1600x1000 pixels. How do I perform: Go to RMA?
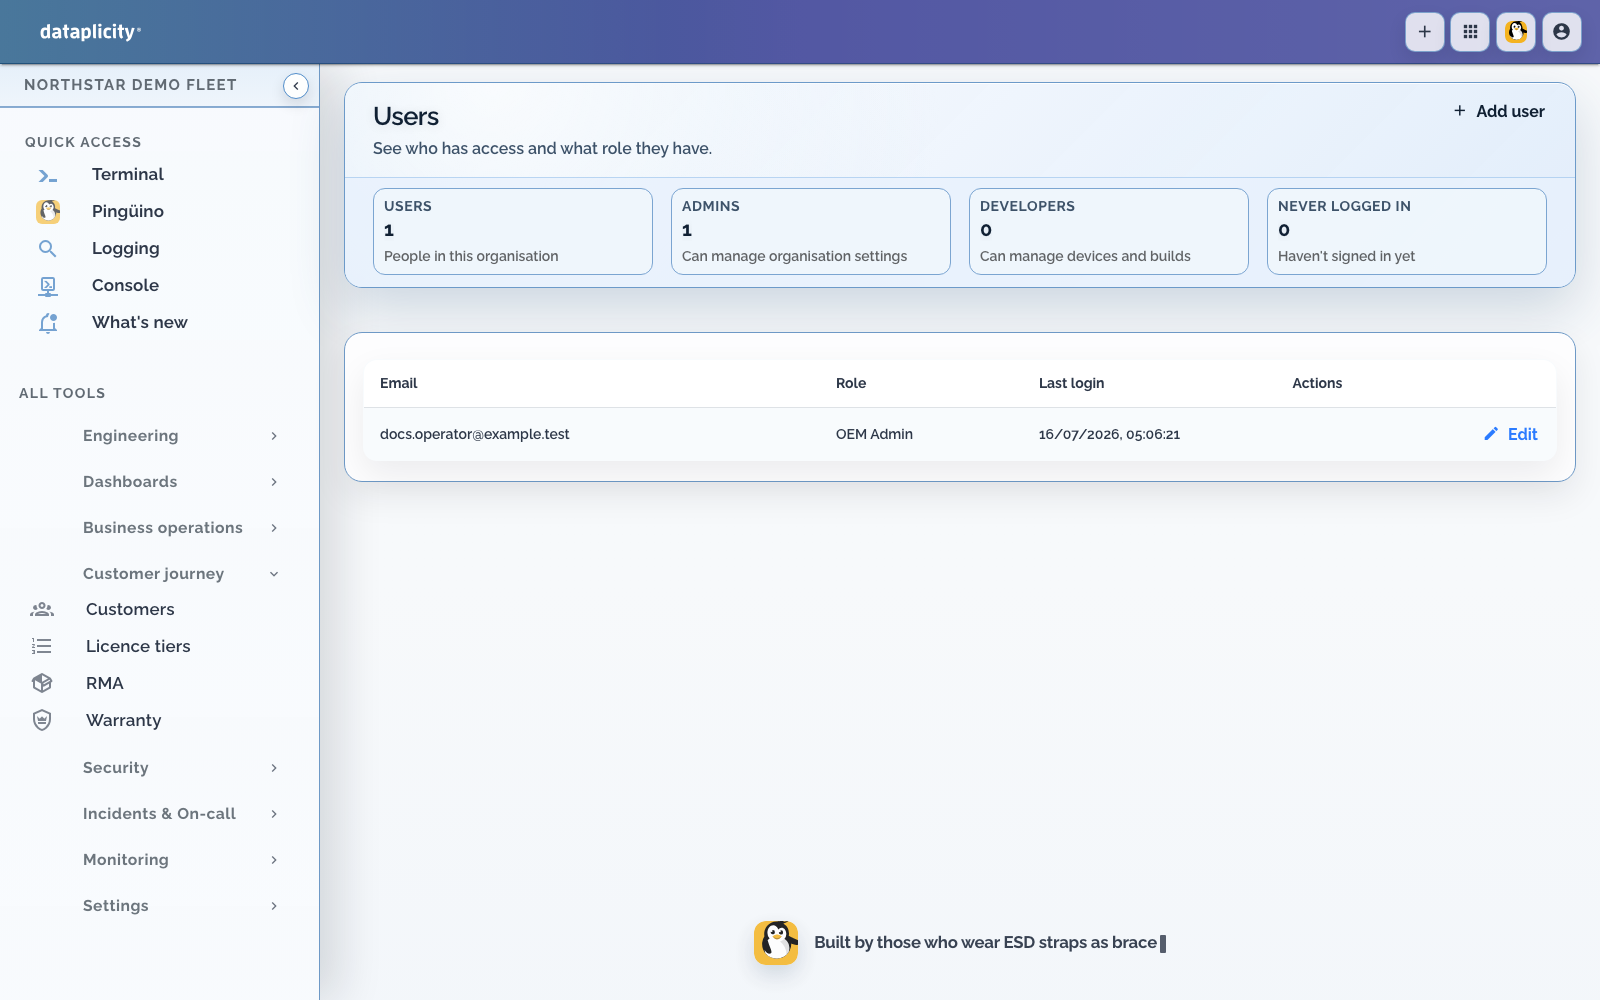[105, 684]
